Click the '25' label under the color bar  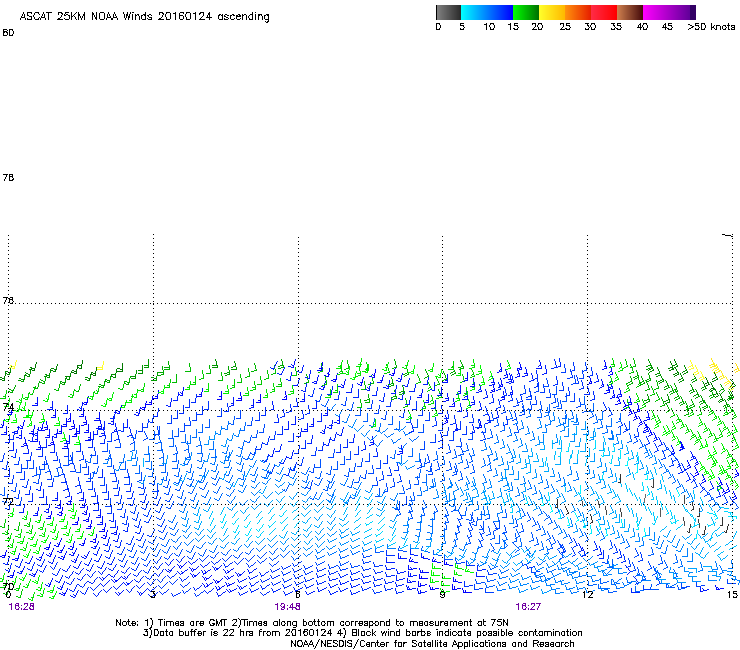(565, 27)
